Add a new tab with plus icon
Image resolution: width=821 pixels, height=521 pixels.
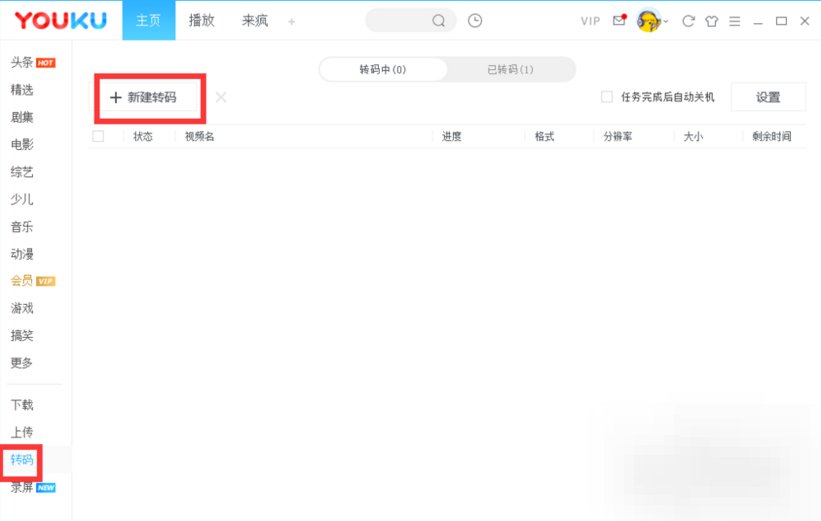[x=292, y=21]
